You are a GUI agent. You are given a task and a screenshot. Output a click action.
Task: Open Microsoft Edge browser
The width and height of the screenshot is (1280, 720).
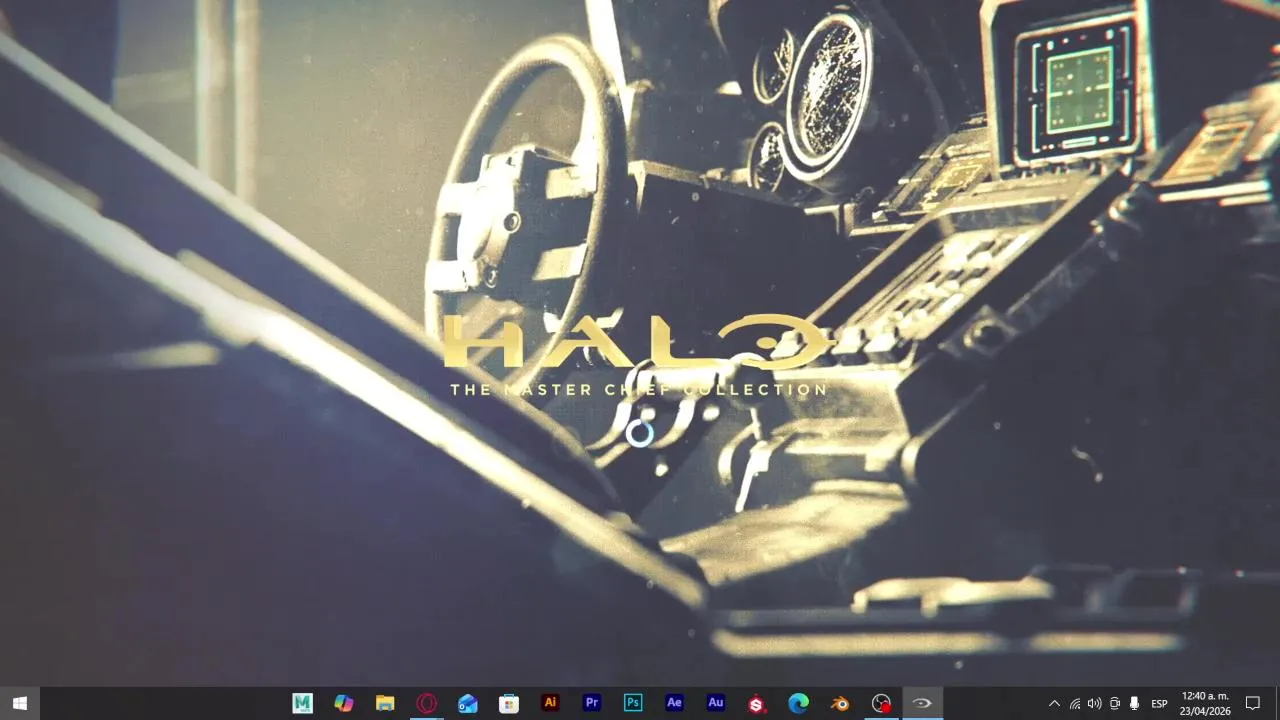(798, 703)
